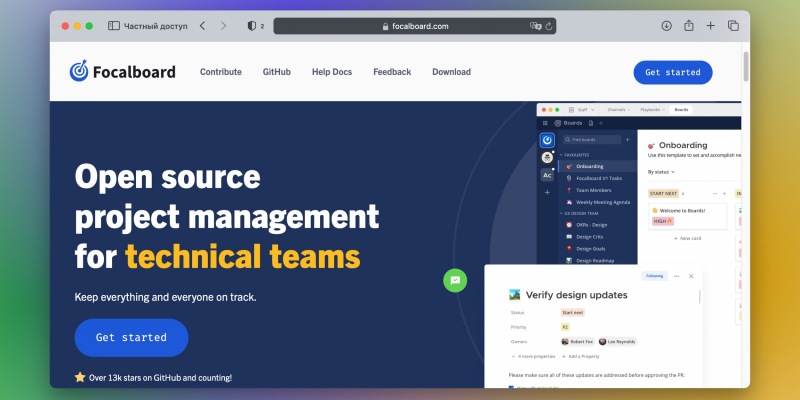Click the Get started button in the header
800x400 pixels.
click(672, 72)
